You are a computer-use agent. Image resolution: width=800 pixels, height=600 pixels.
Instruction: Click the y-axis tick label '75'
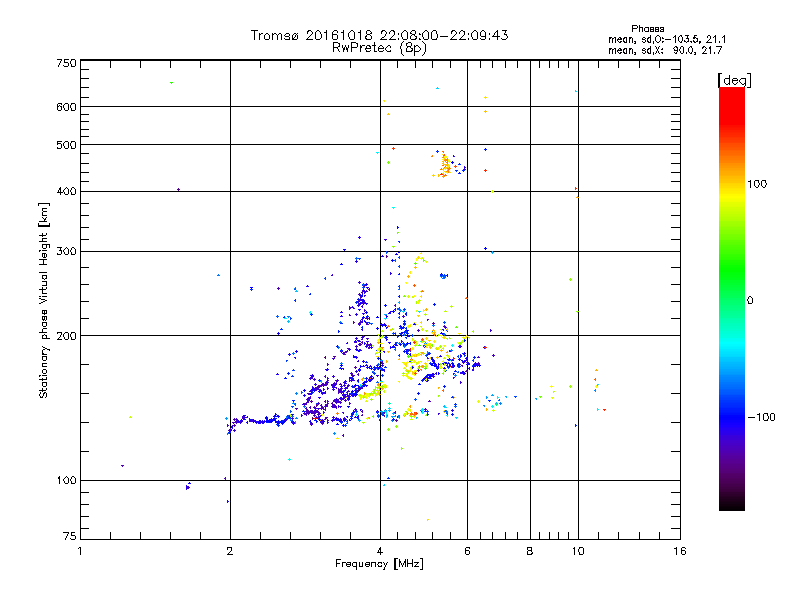coord(70,536)
